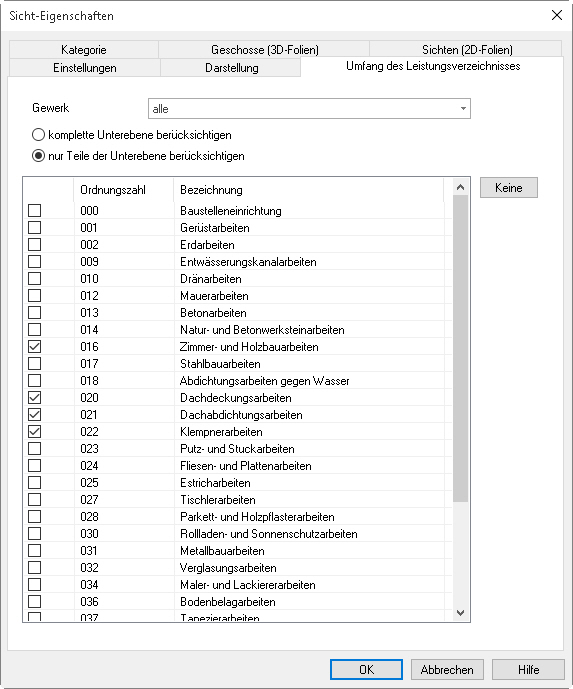Screen dimensions: 573x689
Task: Tick the 030 Rollladen- und Sonnenschutzarbeiten checkbox
Action: point(35,533)
